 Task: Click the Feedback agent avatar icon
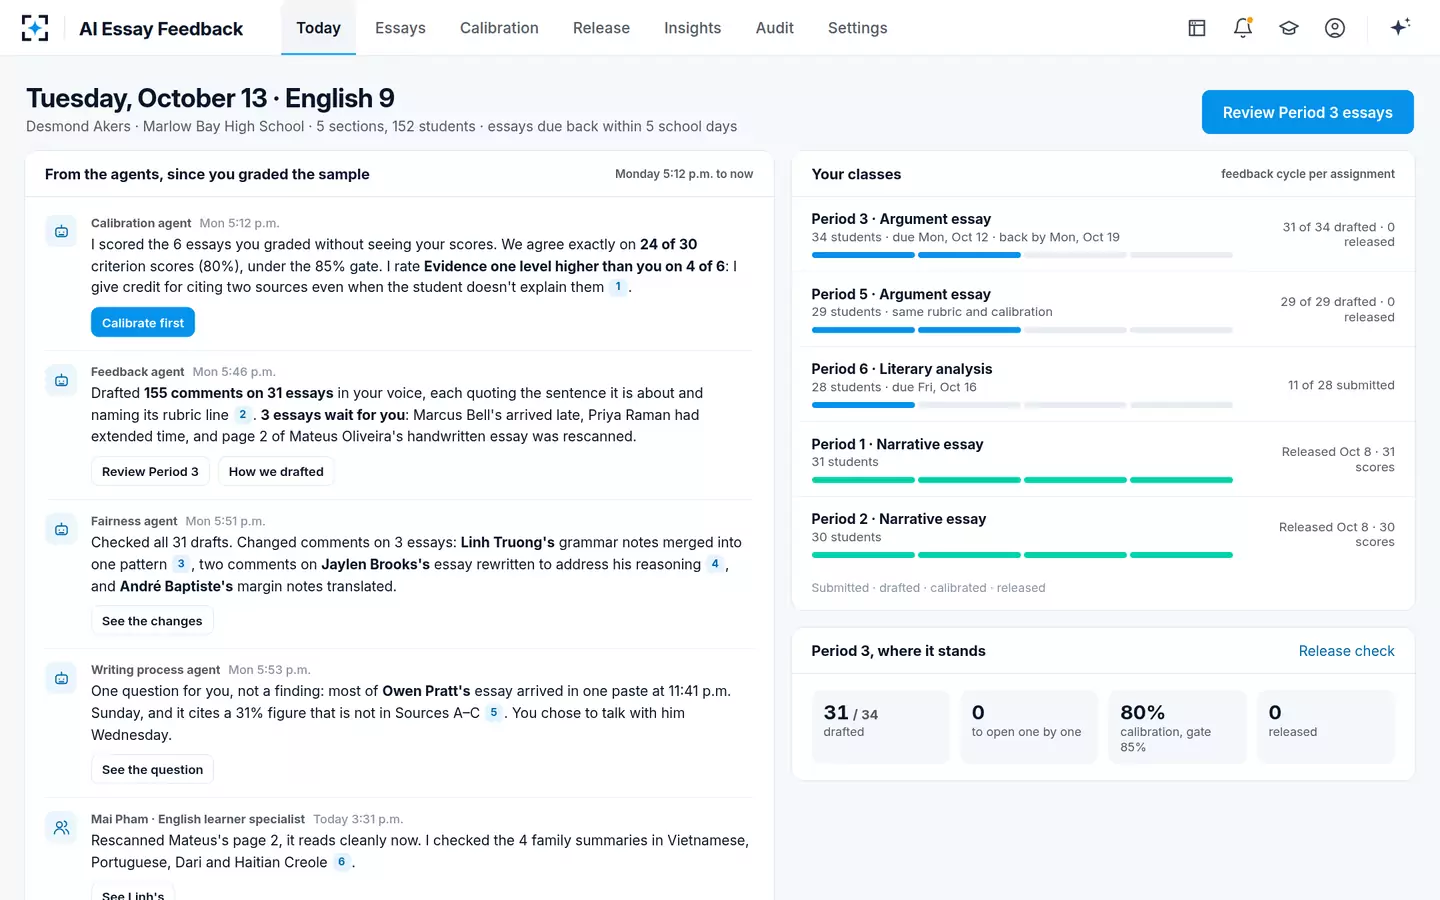point(61,381)
